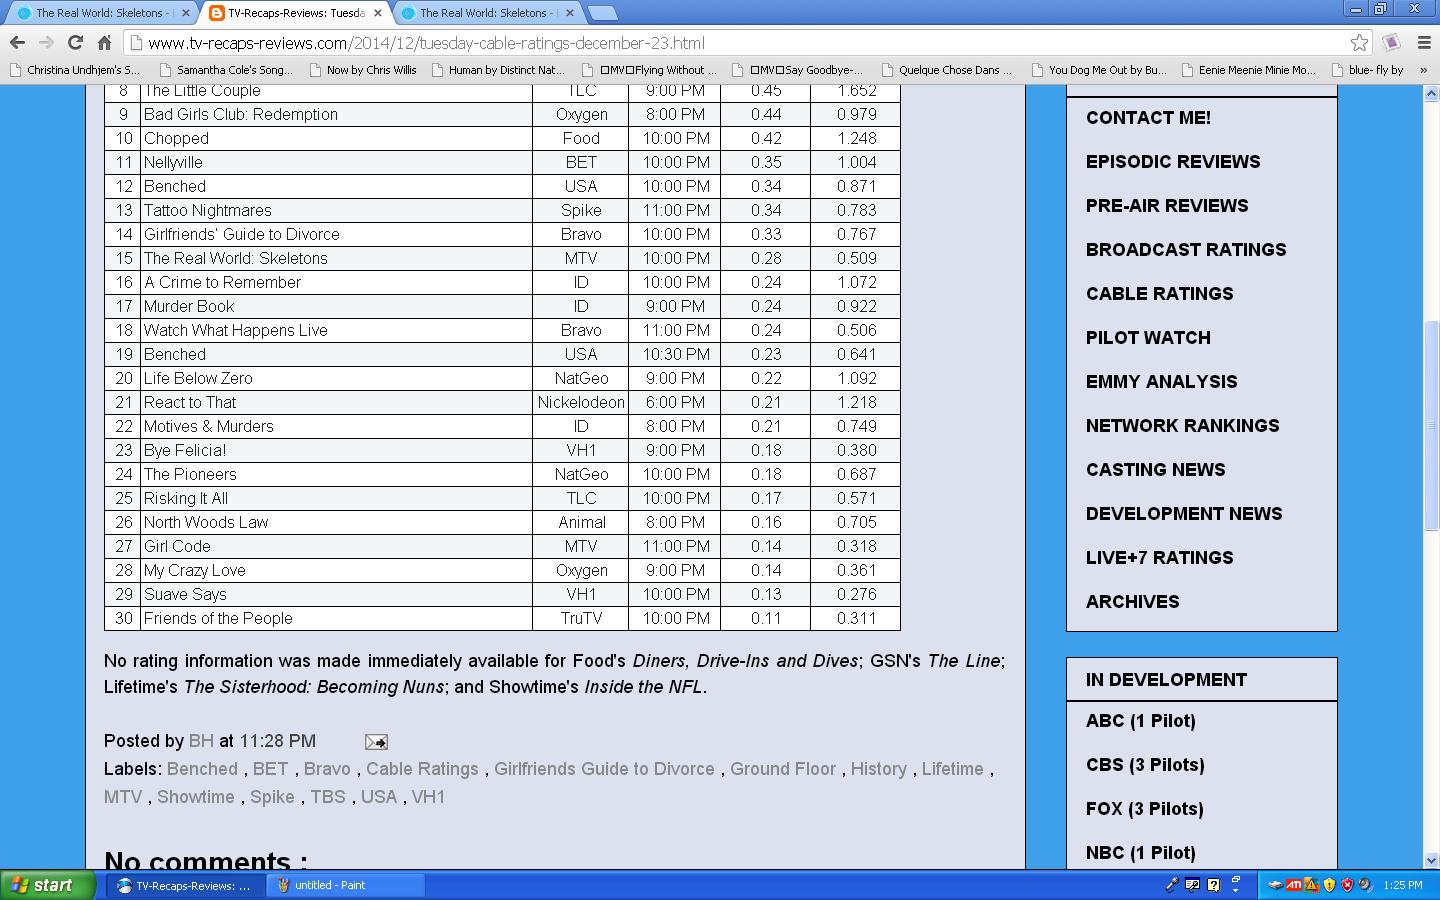Click the page vertical scrollbar thumb
The image size is (1440, 900).
click(1430, 427)
